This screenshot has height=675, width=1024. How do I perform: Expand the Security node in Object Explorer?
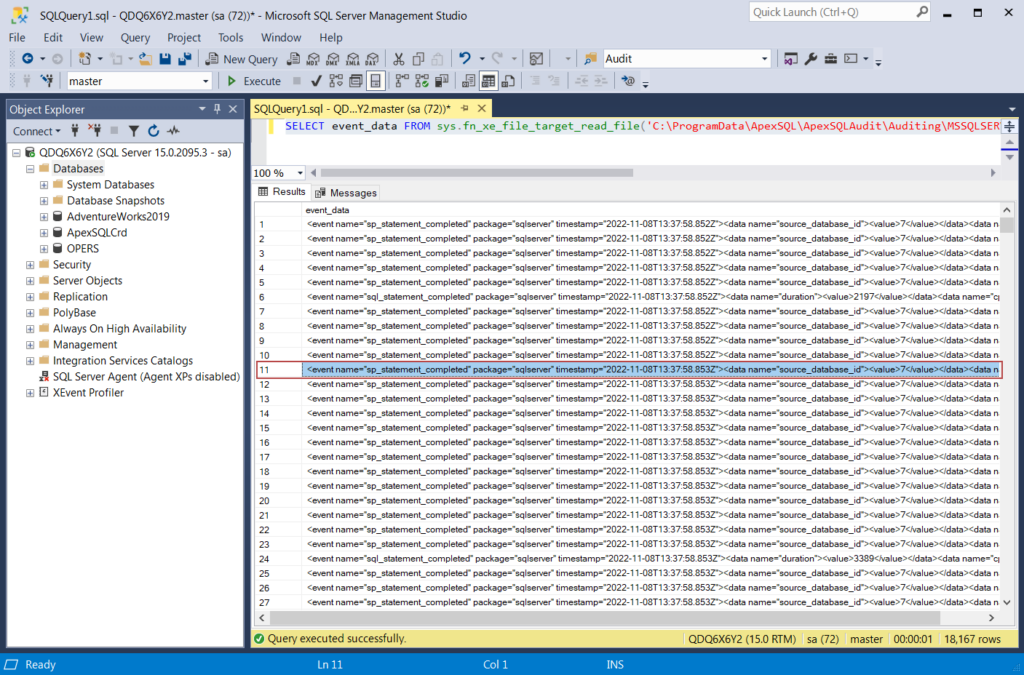pos(29,264)
